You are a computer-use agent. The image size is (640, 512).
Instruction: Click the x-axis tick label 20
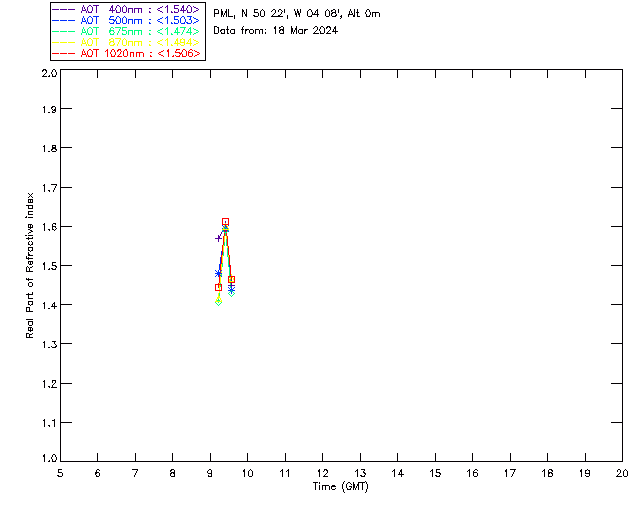coord(622,473)
